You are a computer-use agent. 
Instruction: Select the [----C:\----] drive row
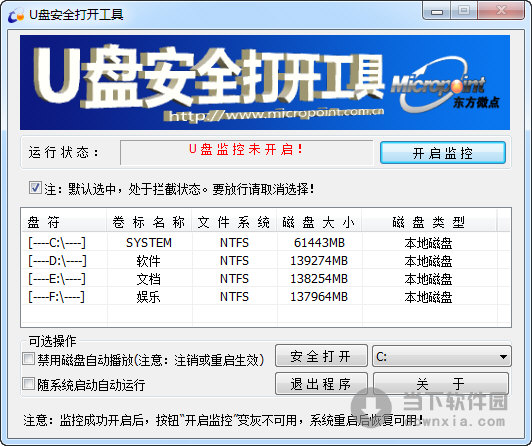point(266,243)
